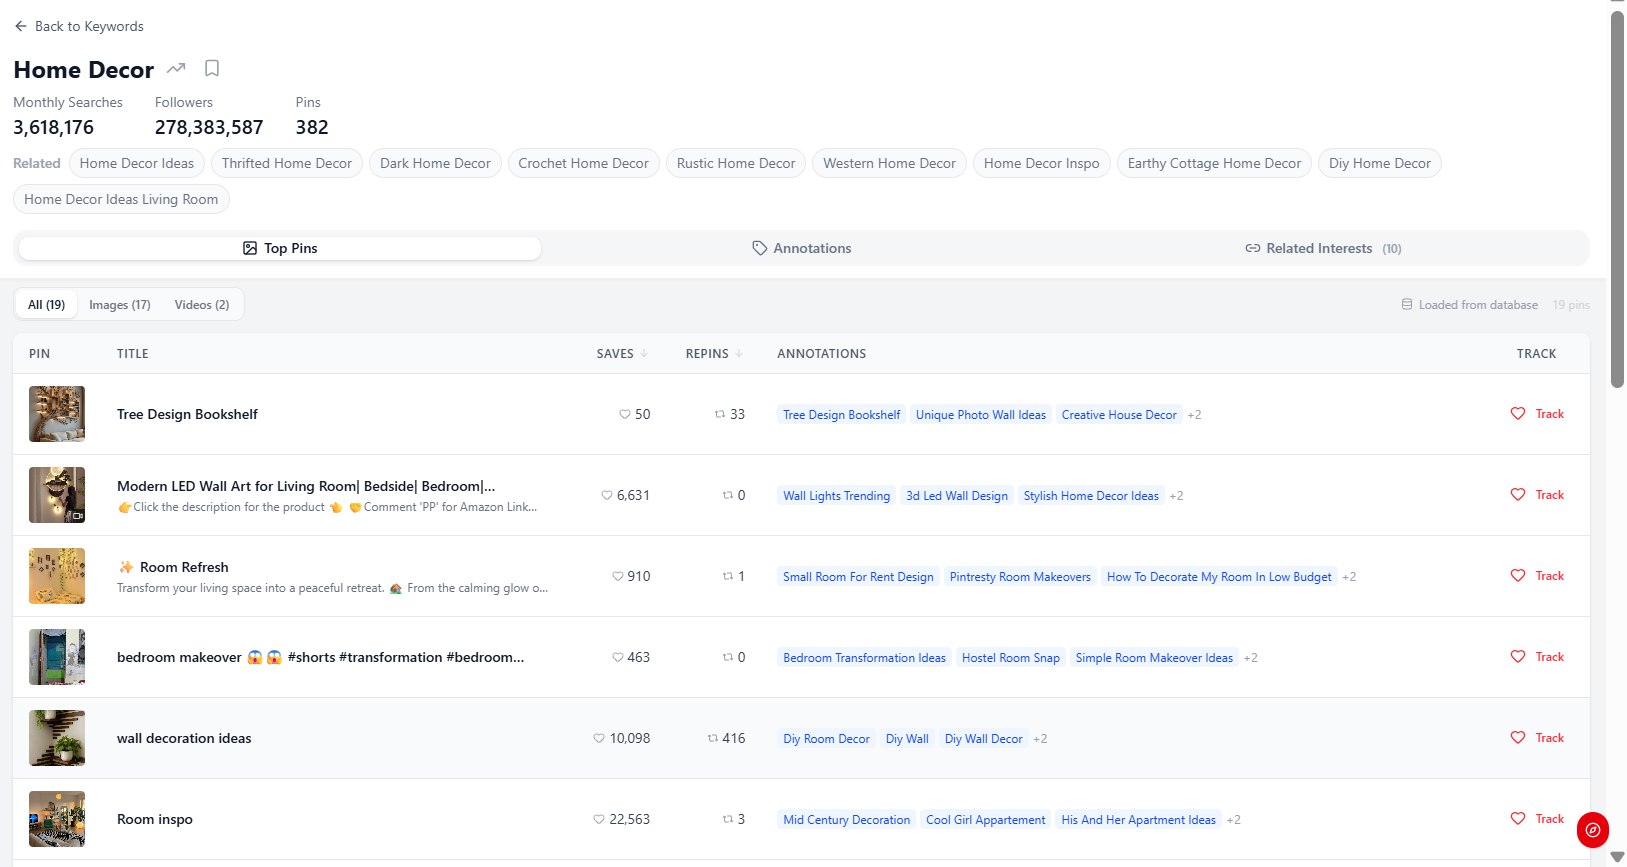Image resolution: width=1627 pixels, height=867 pixels.
Task: Open related keyword Home Decor Ideas
Action: pyautogui.click(x=137, y=164)
